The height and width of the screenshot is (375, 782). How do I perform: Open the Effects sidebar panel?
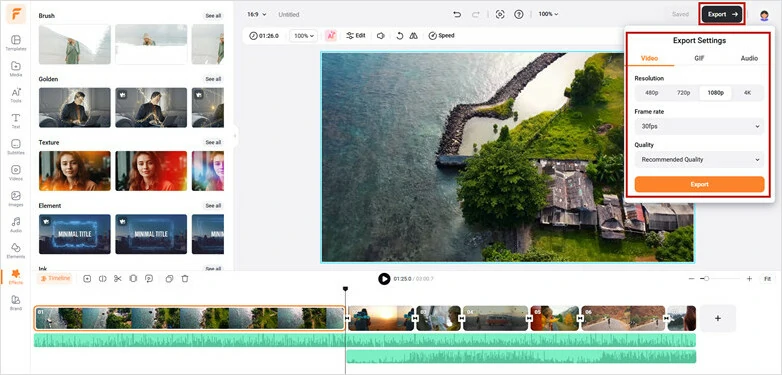[x=16, y=277]
